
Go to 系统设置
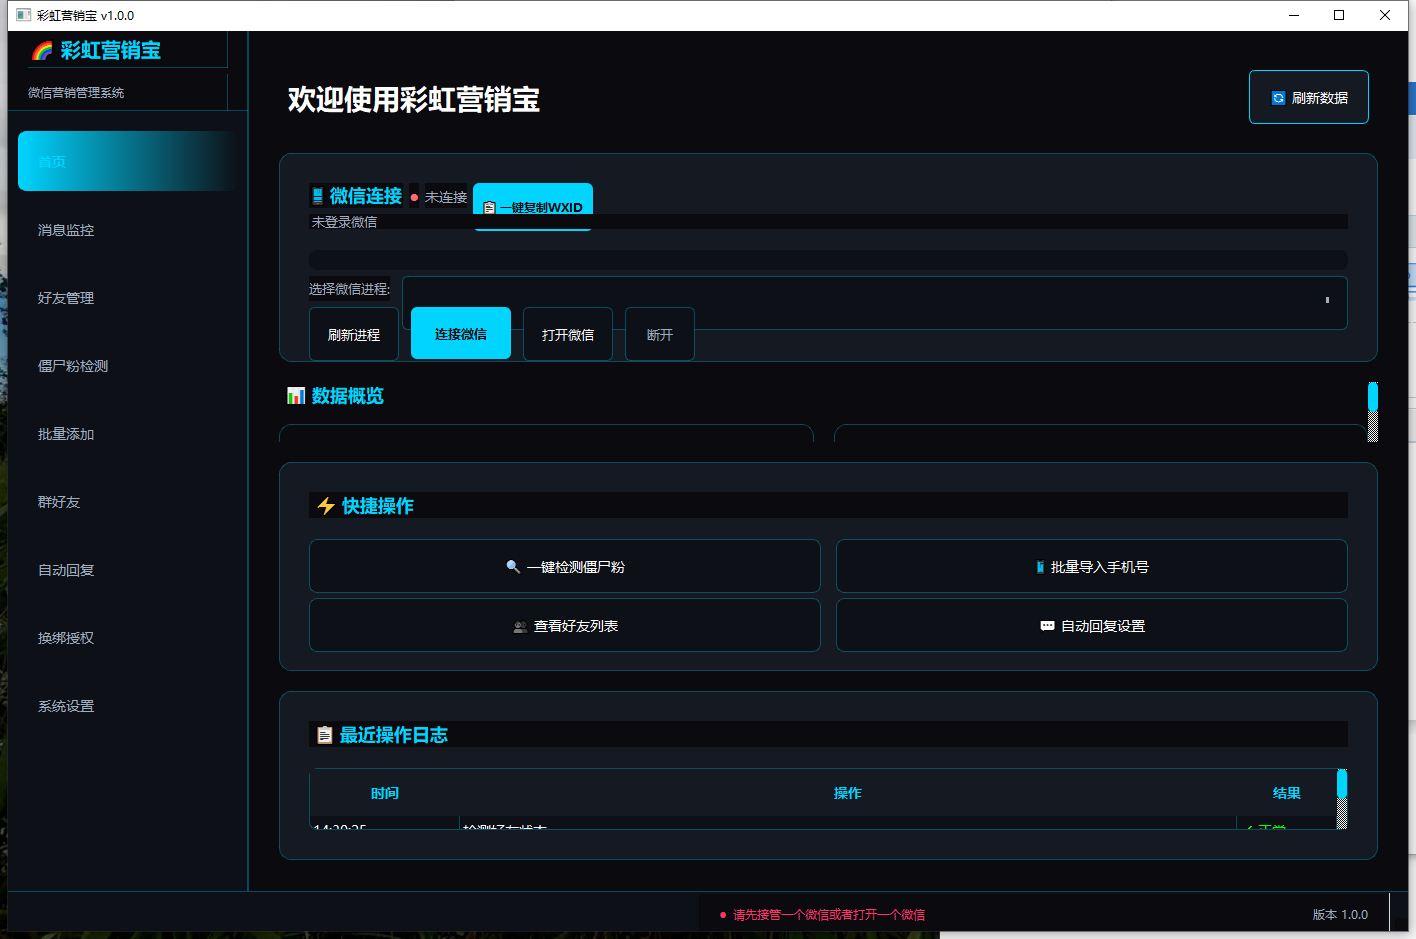(x=127, y=706)
